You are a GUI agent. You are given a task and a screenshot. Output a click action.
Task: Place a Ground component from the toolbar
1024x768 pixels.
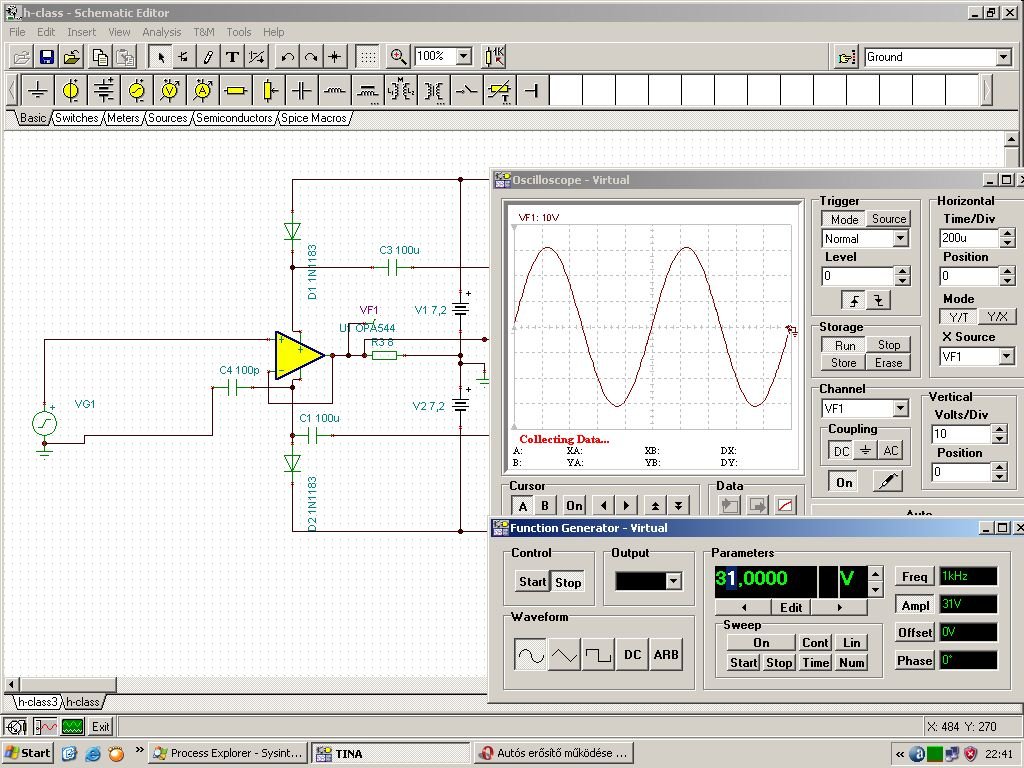pos(38,91)
